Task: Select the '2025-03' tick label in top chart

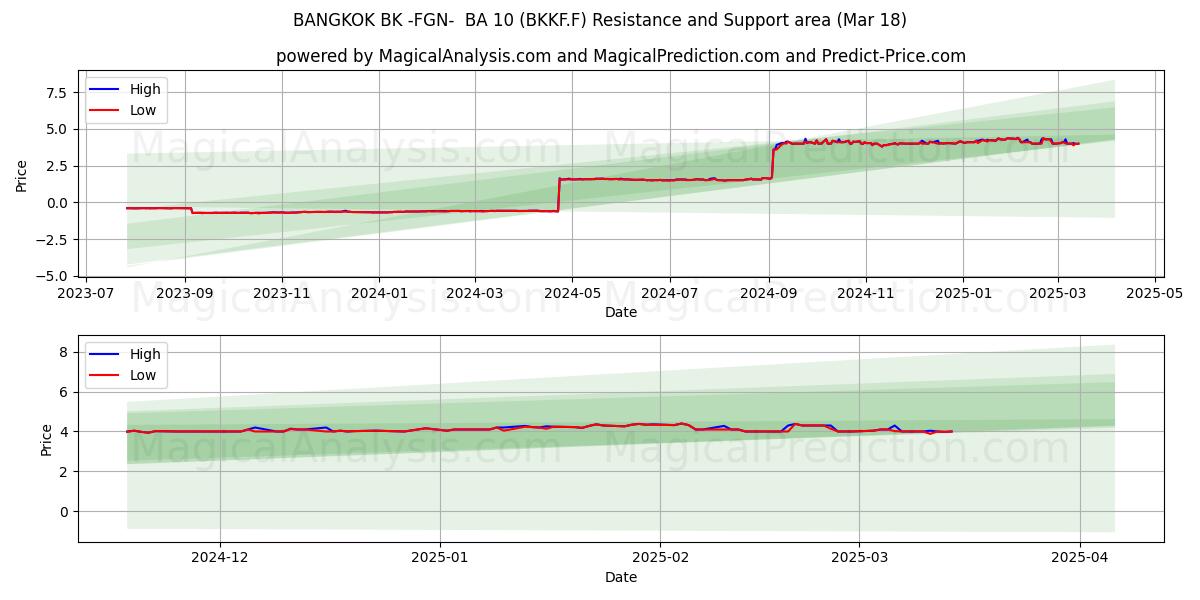Action: 1057,294
